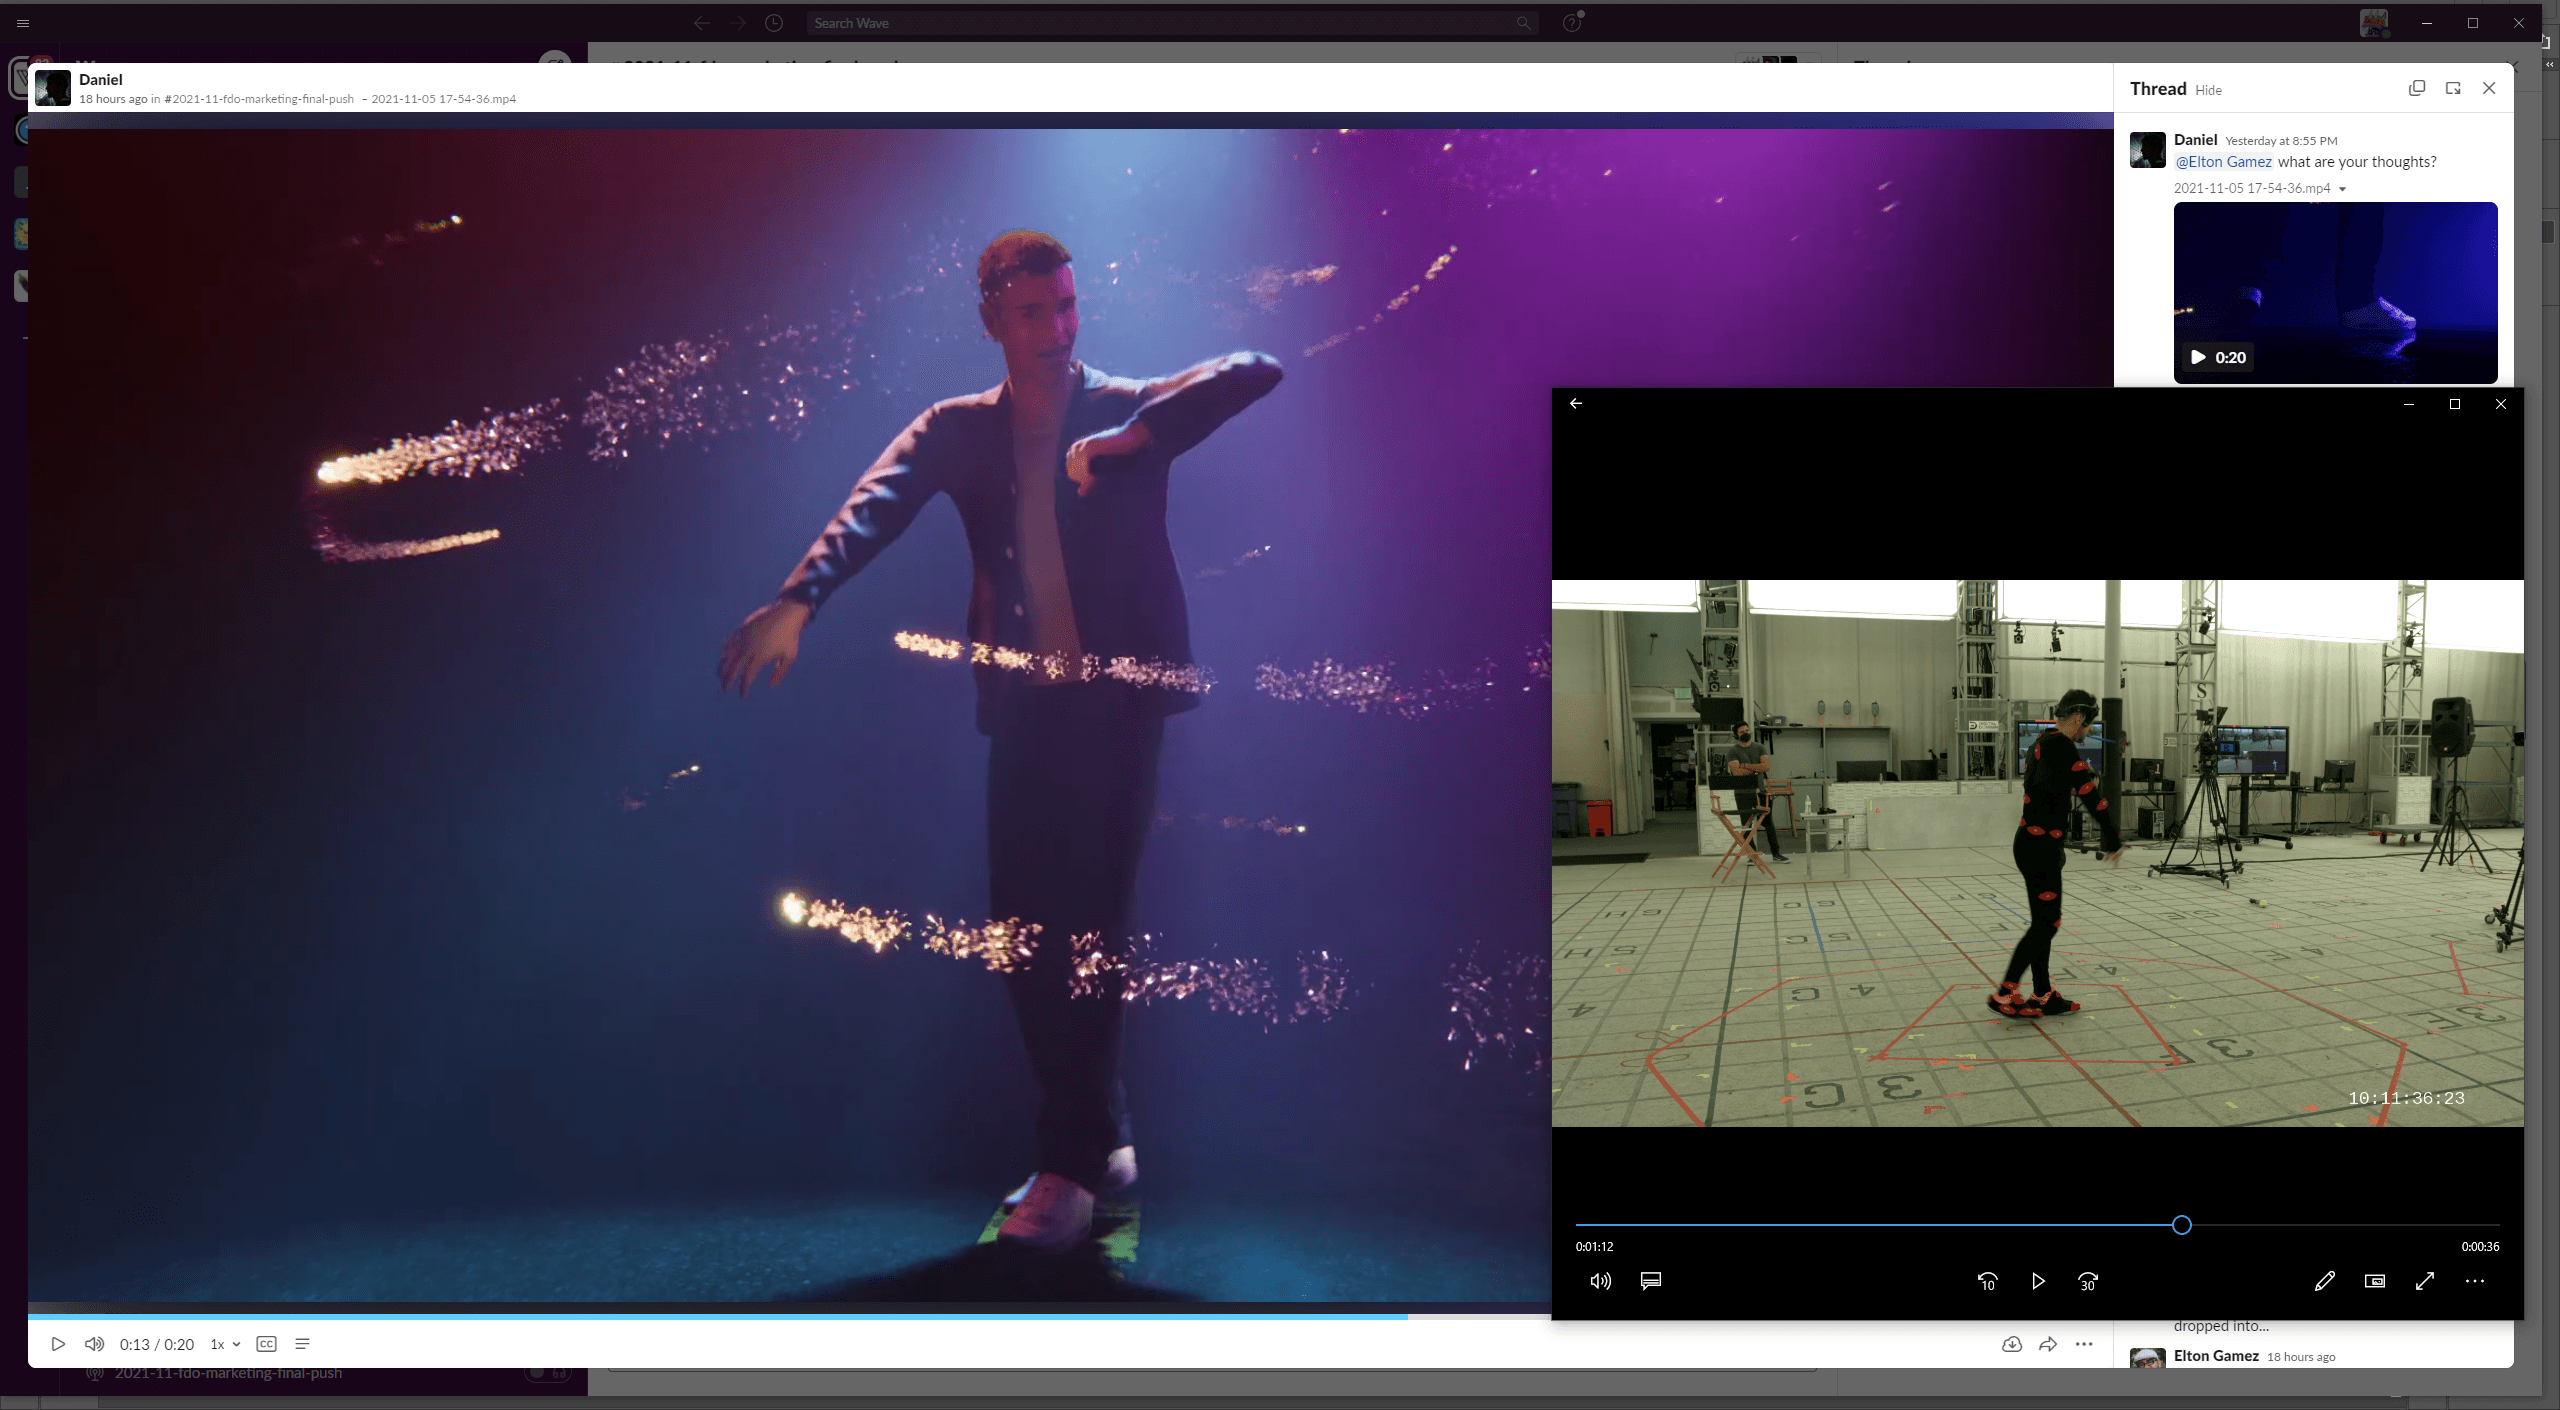
Task: Download the video from the Slack message
Action: tap(2010, 1344)
